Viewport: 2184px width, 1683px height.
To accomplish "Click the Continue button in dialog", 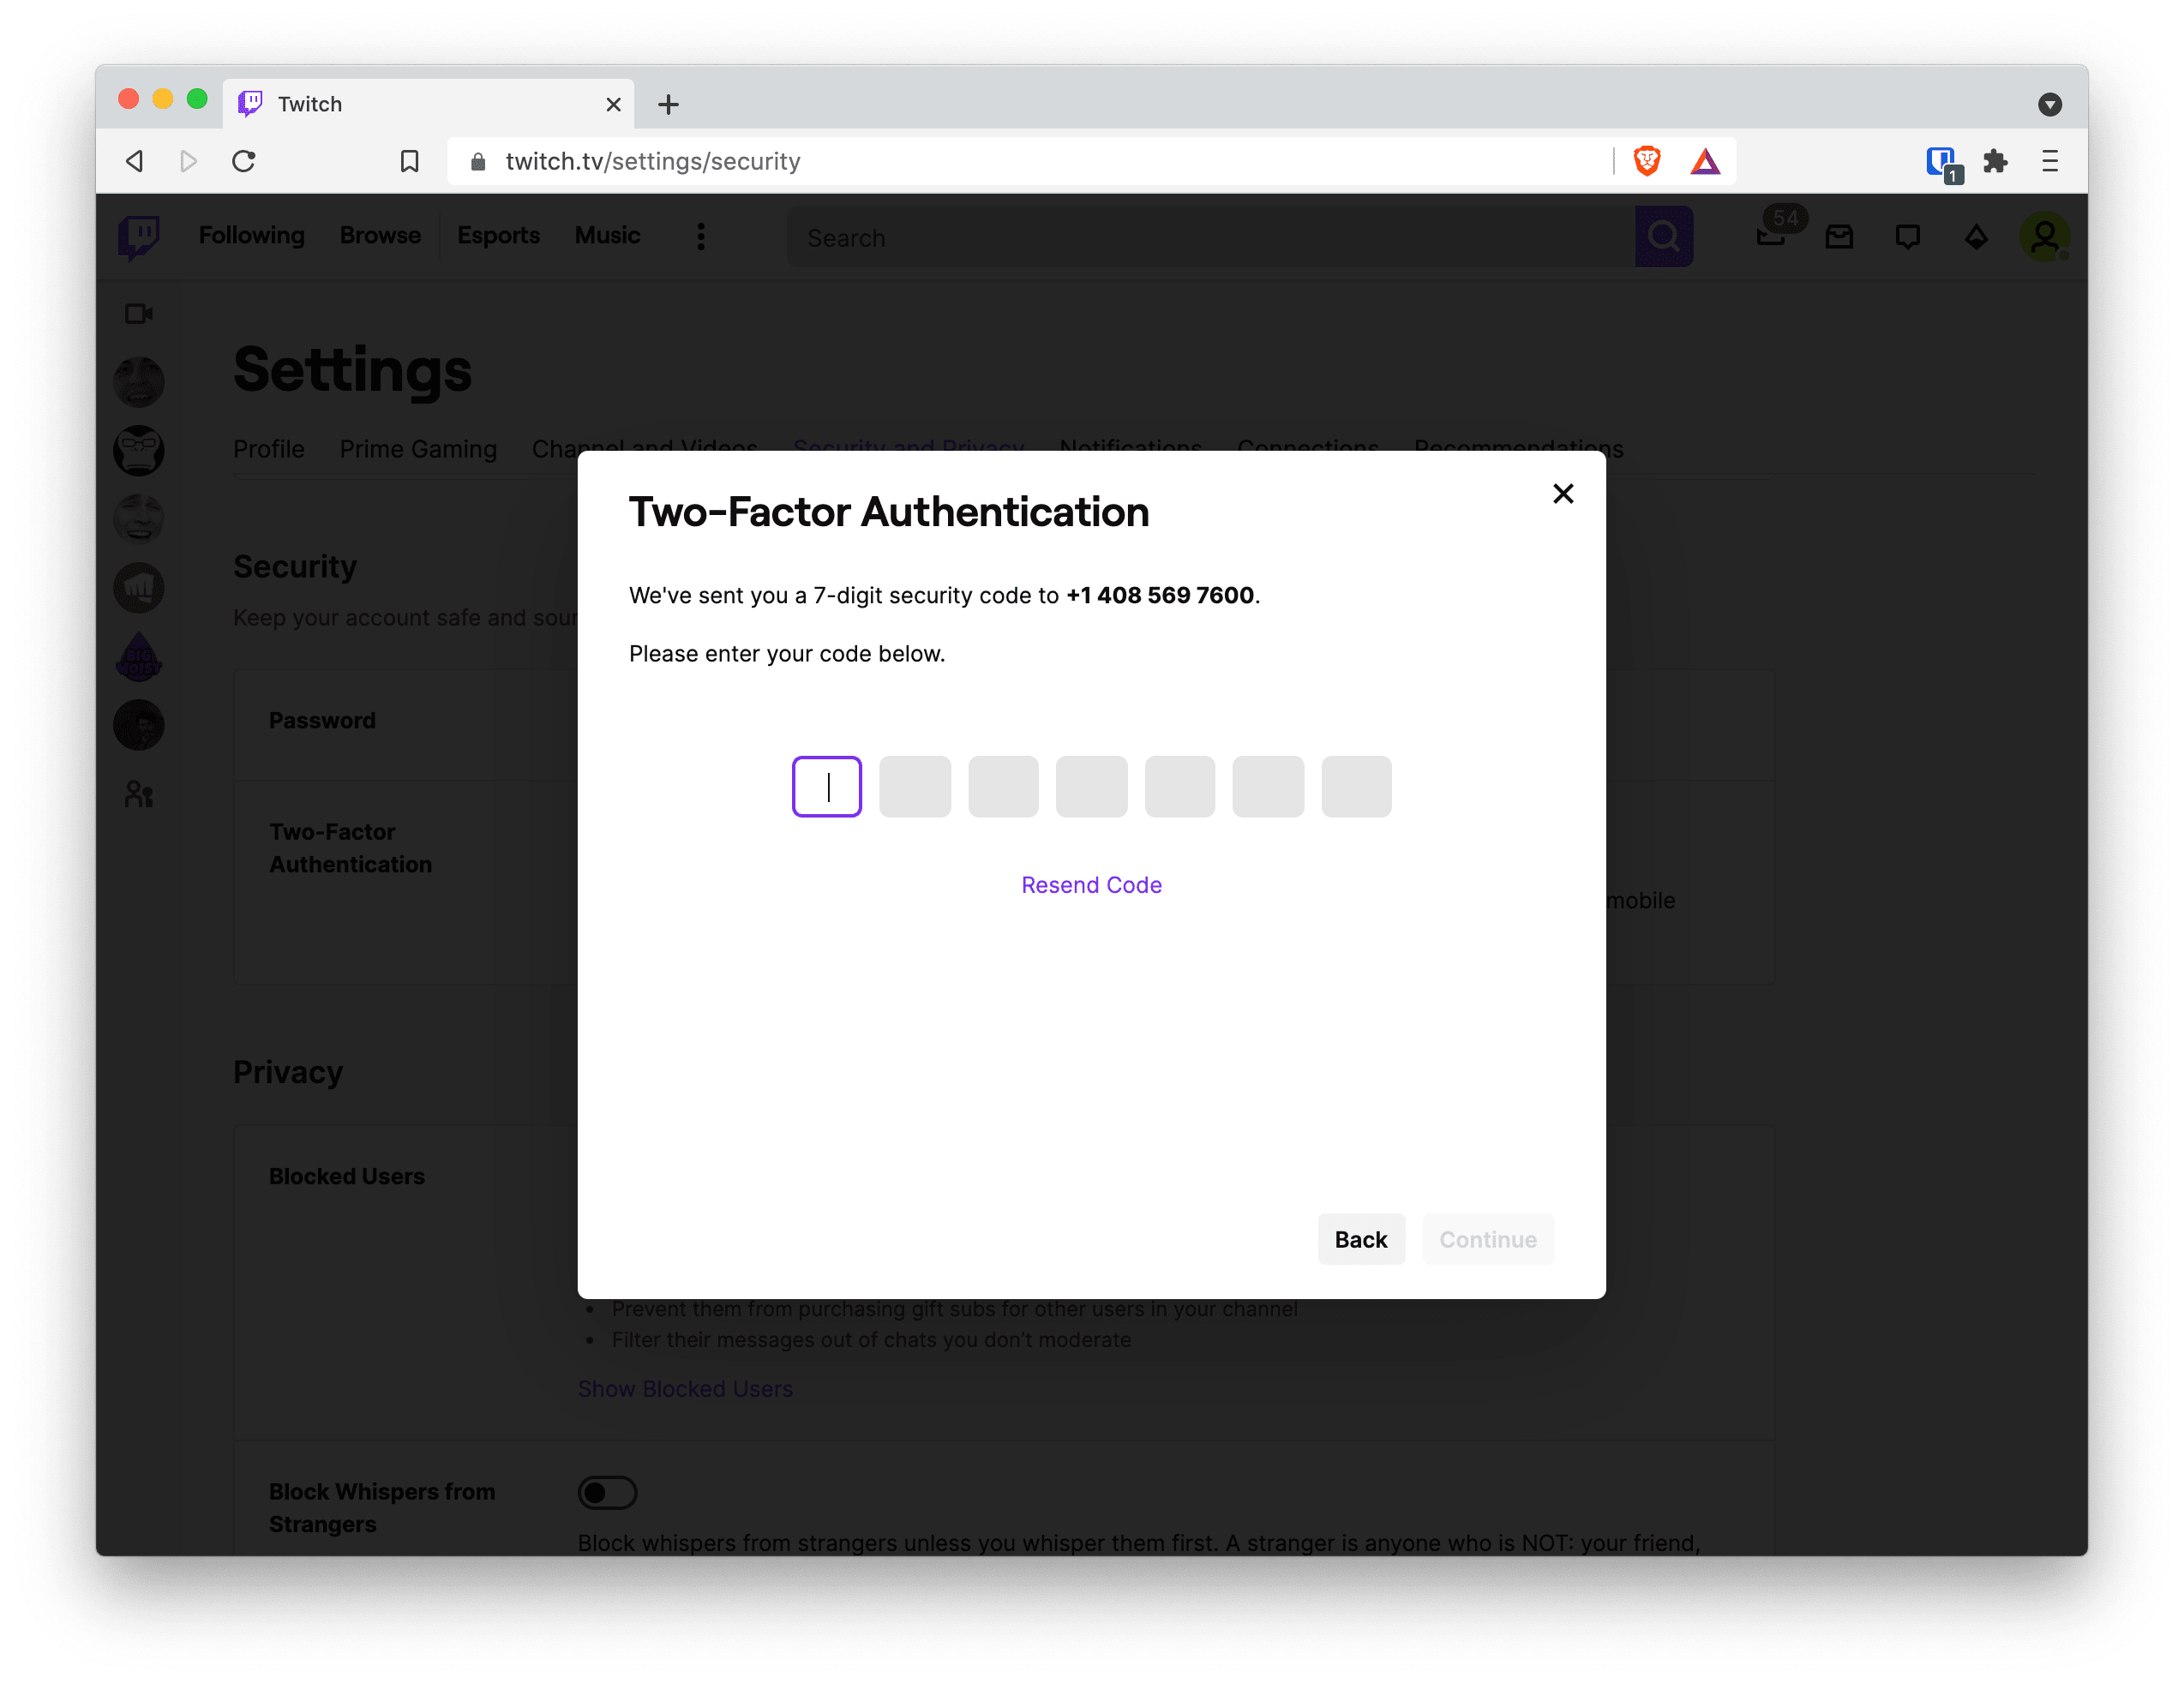I will [x=1487, y=1239].
